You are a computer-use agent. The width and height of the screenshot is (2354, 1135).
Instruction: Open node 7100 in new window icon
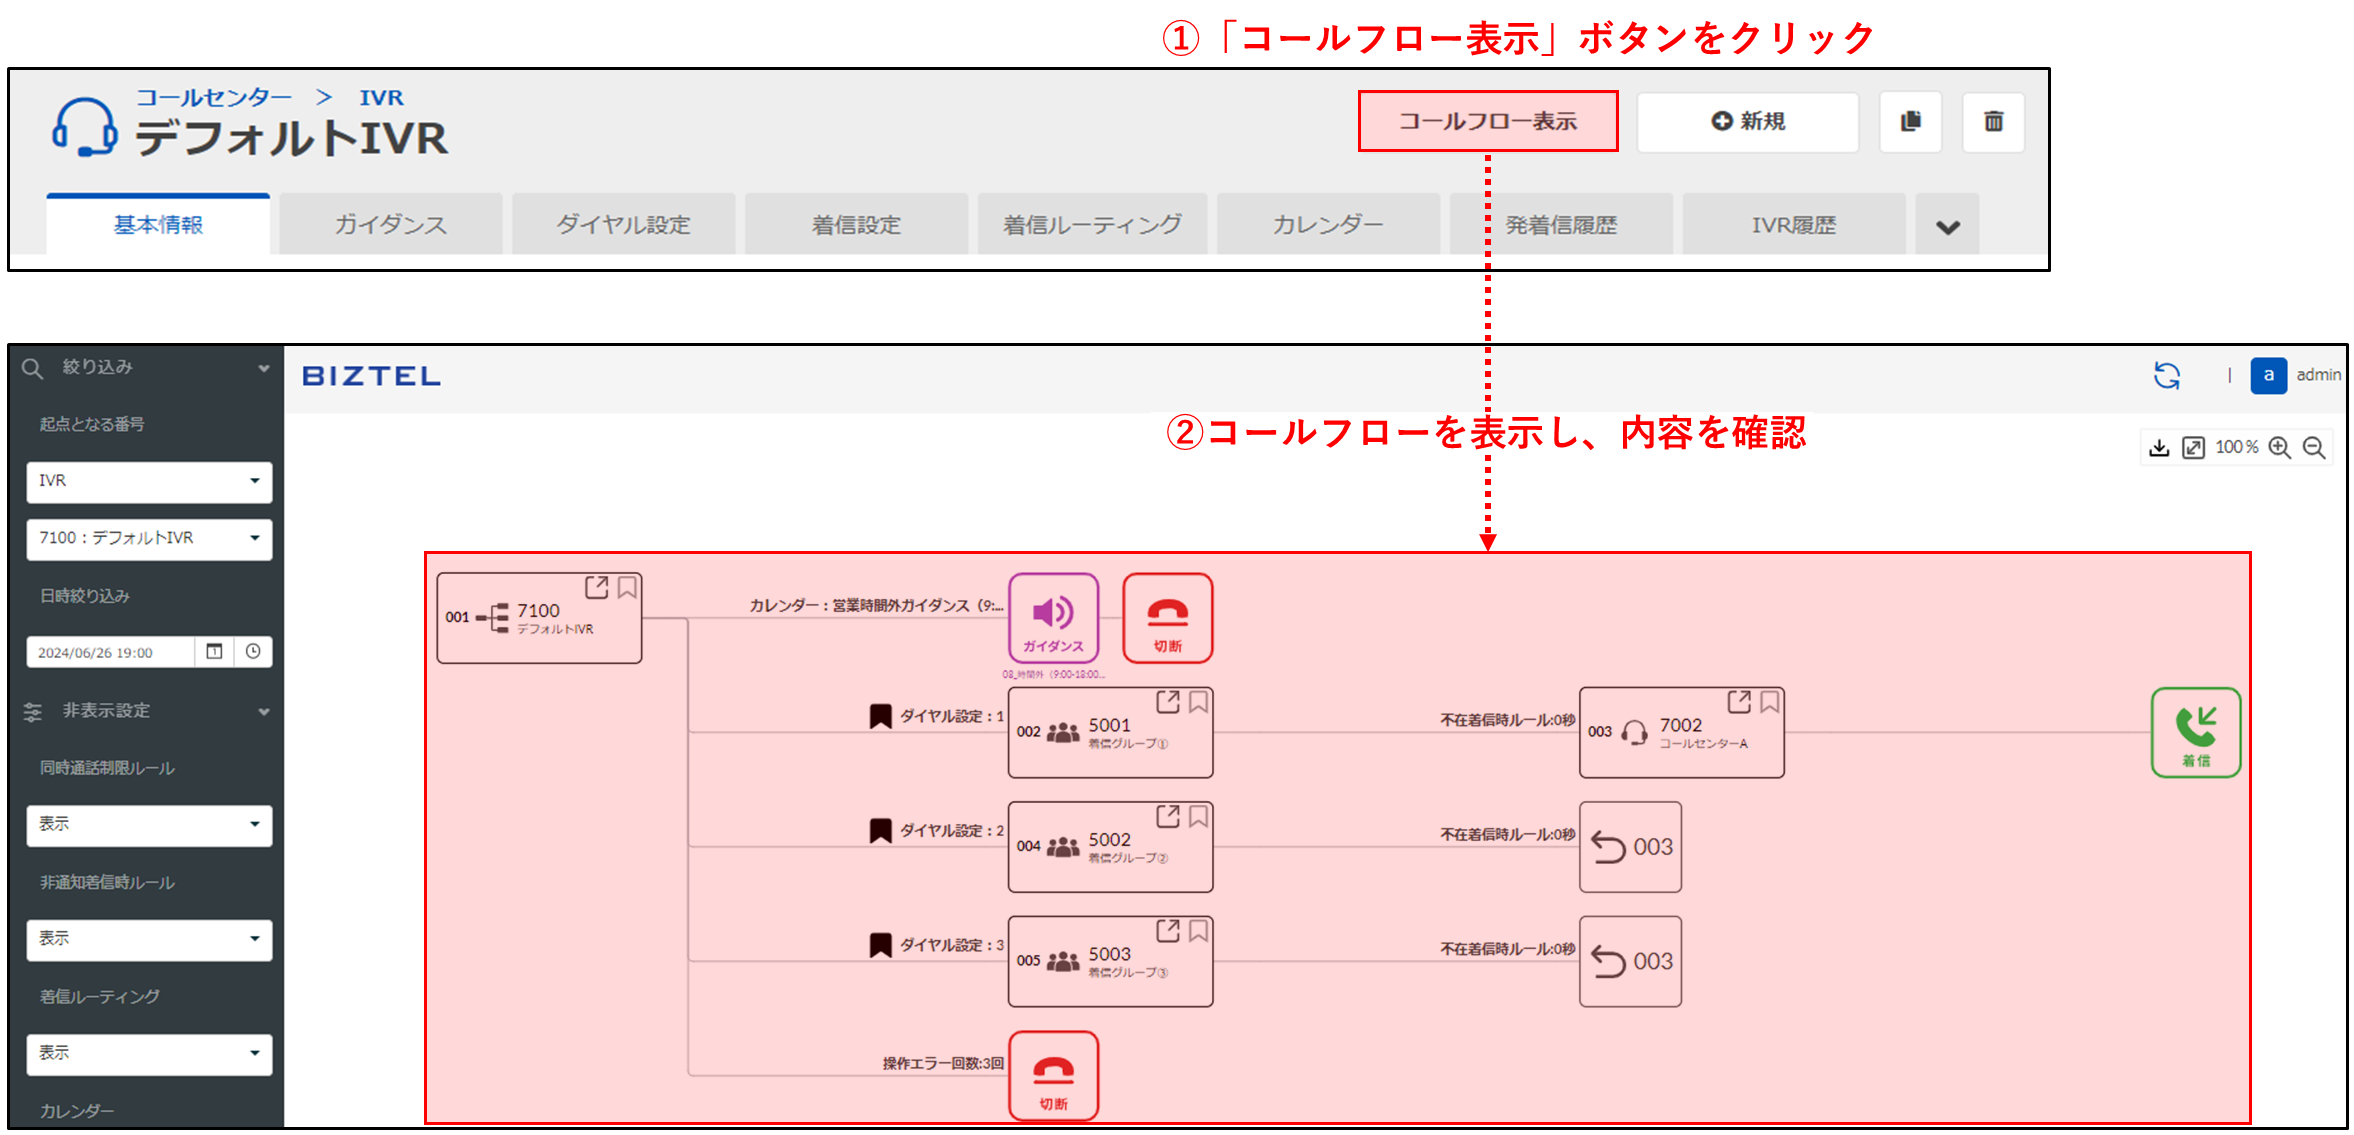click(x=597, y=587)
